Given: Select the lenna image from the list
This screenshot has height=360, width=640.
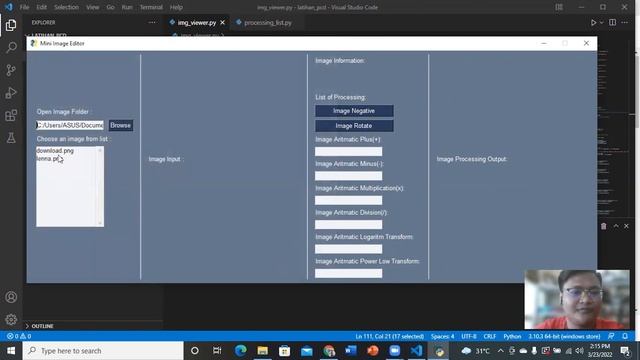Looking at the screenshot, I should tap(49, 158).
